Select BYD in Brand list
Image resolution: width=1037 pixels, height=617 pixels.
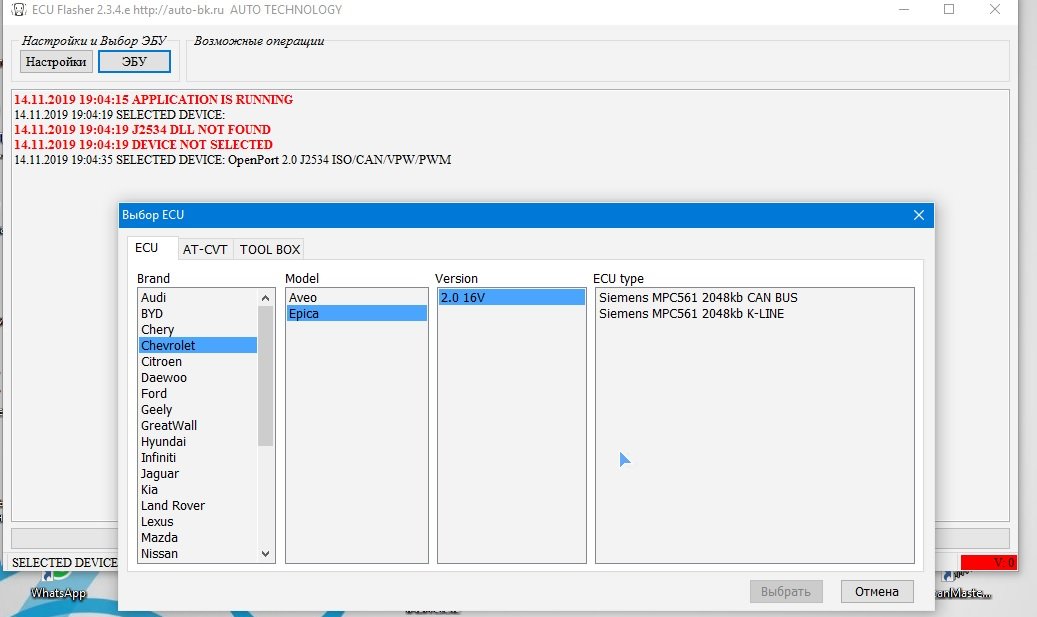(198, 313)
